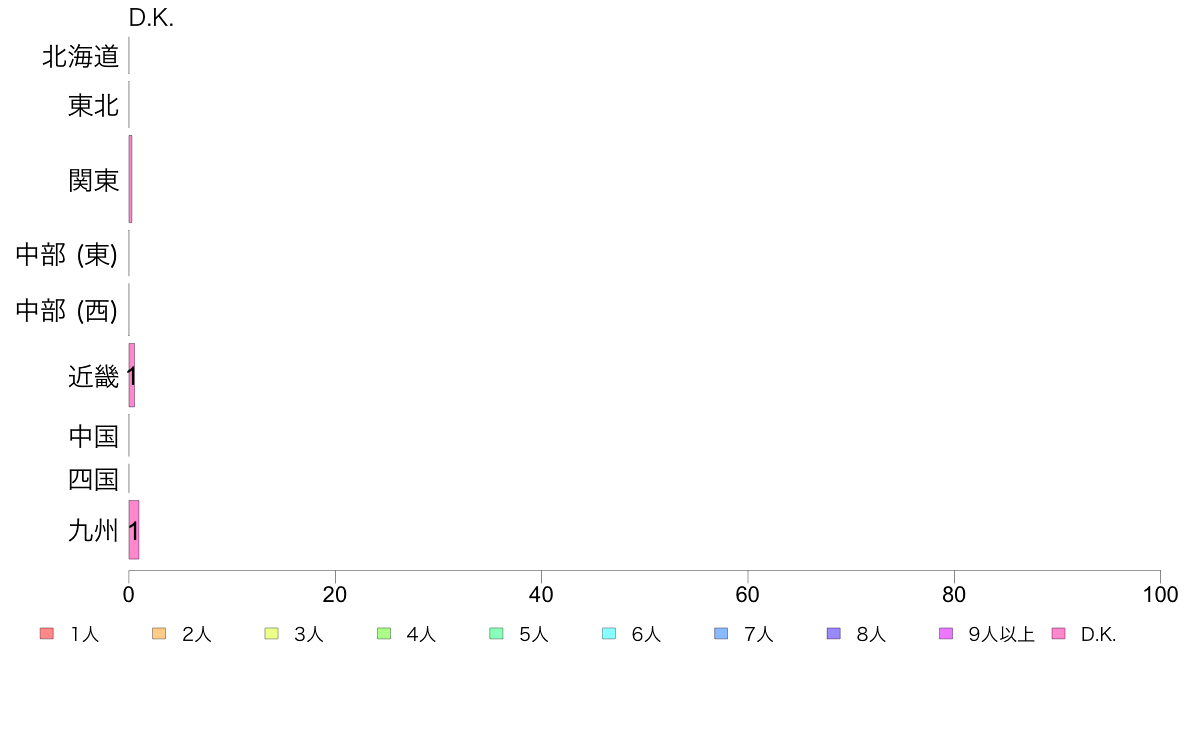This screenshot has width=1188, height=736.
Task: Click the 100 tick on x-axis
Action: [1160, 595]
